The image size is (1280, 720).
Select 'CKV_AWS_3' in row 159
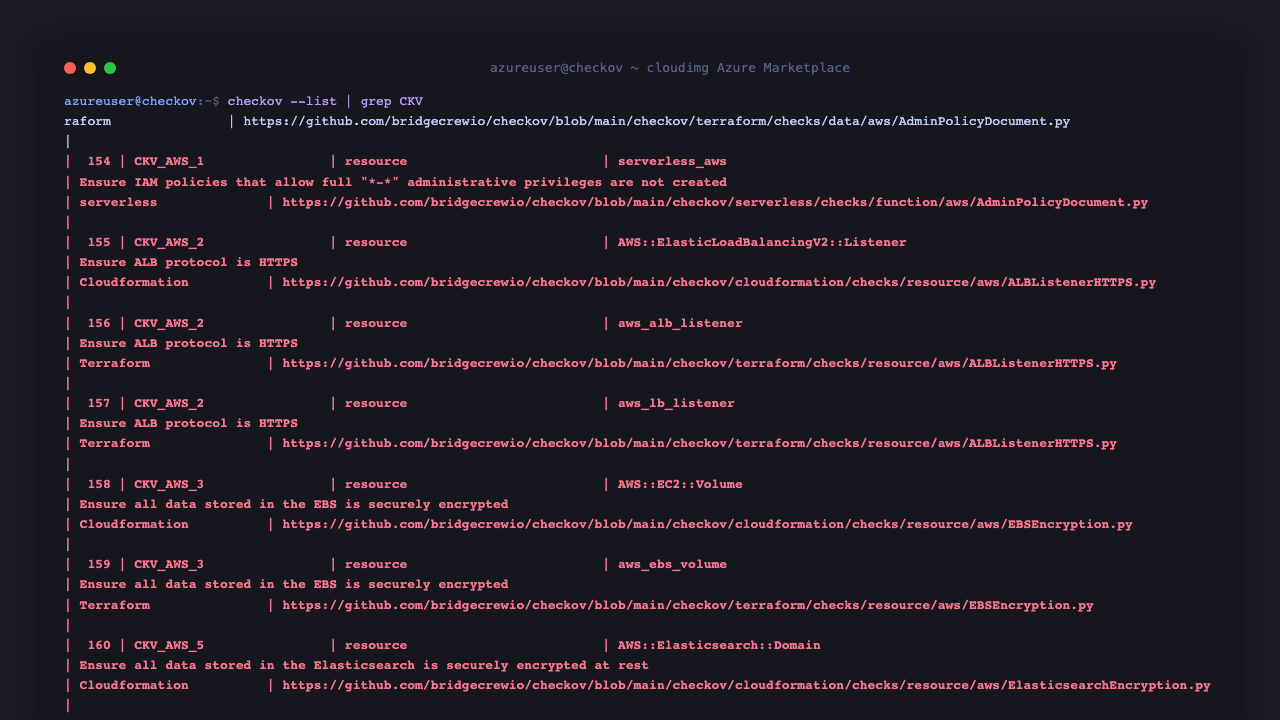pyautogui.click(x=169, y=564)
